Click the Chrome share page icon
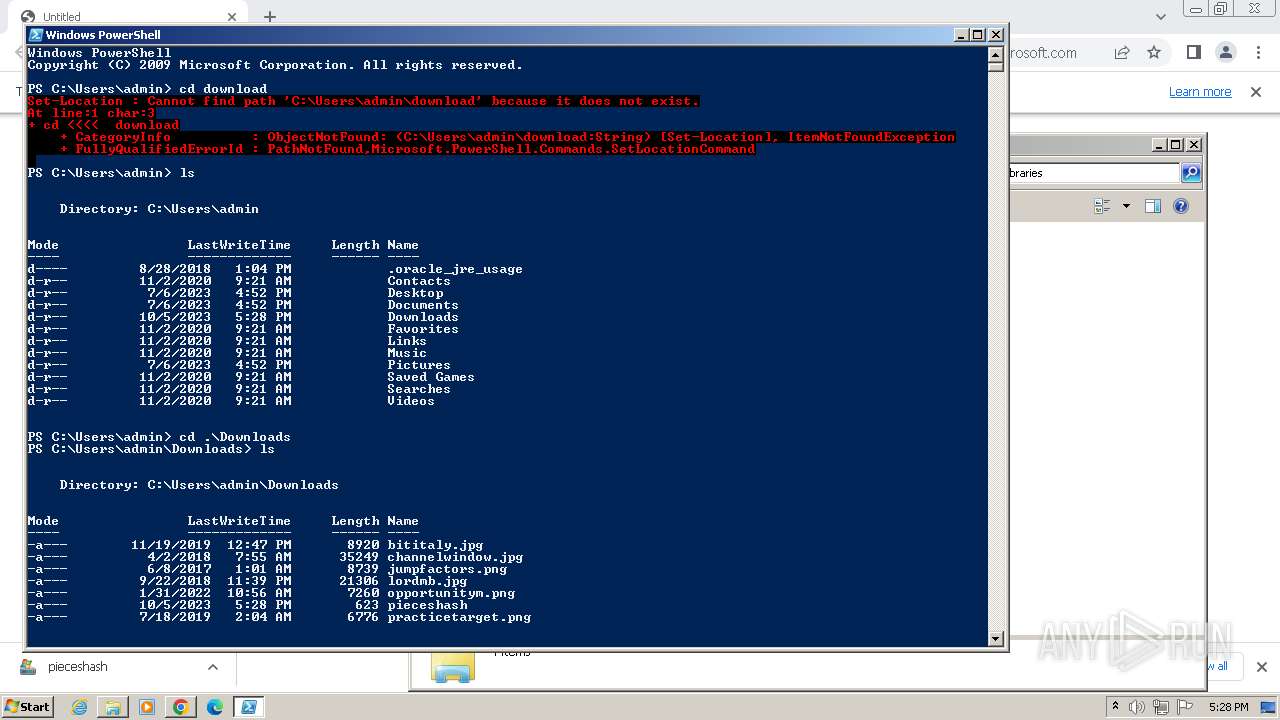The height and width of the screenshot is (720, 1280). 1122,53
